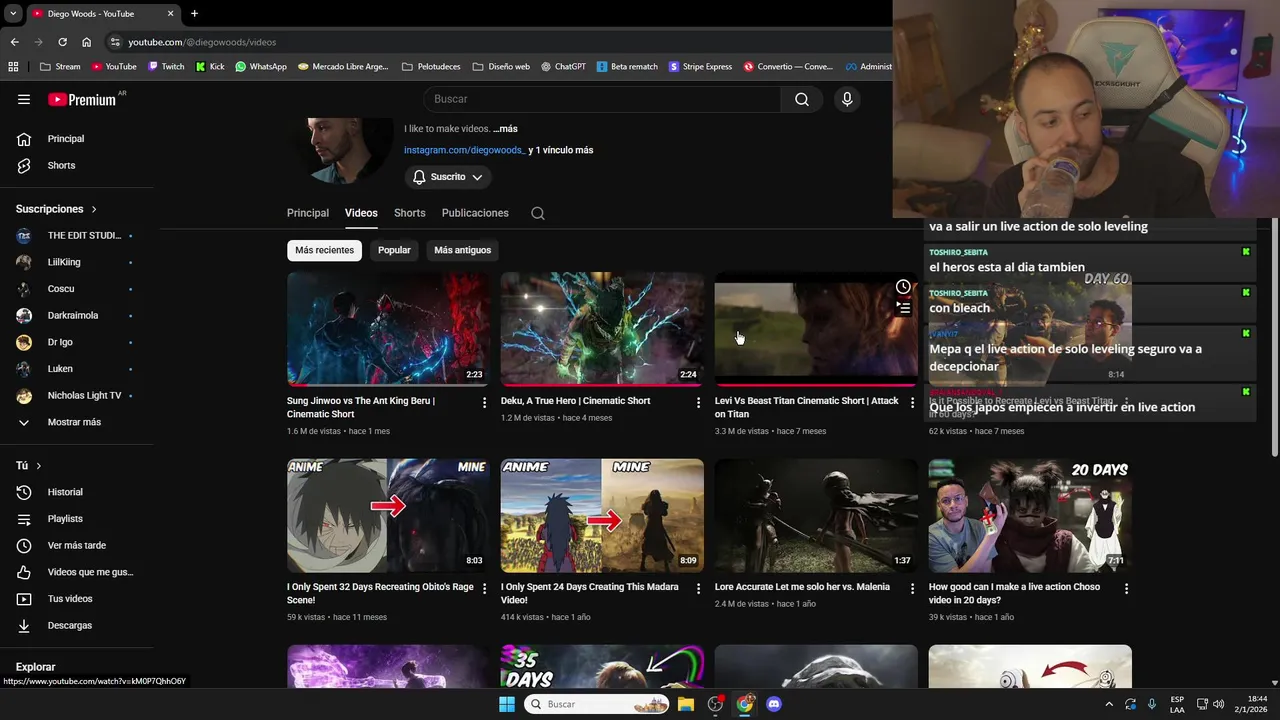Open live action Choso video thumbnail
This screenshot has height=720, width=1280.
pyautogui.click(x=1030, y=515)
